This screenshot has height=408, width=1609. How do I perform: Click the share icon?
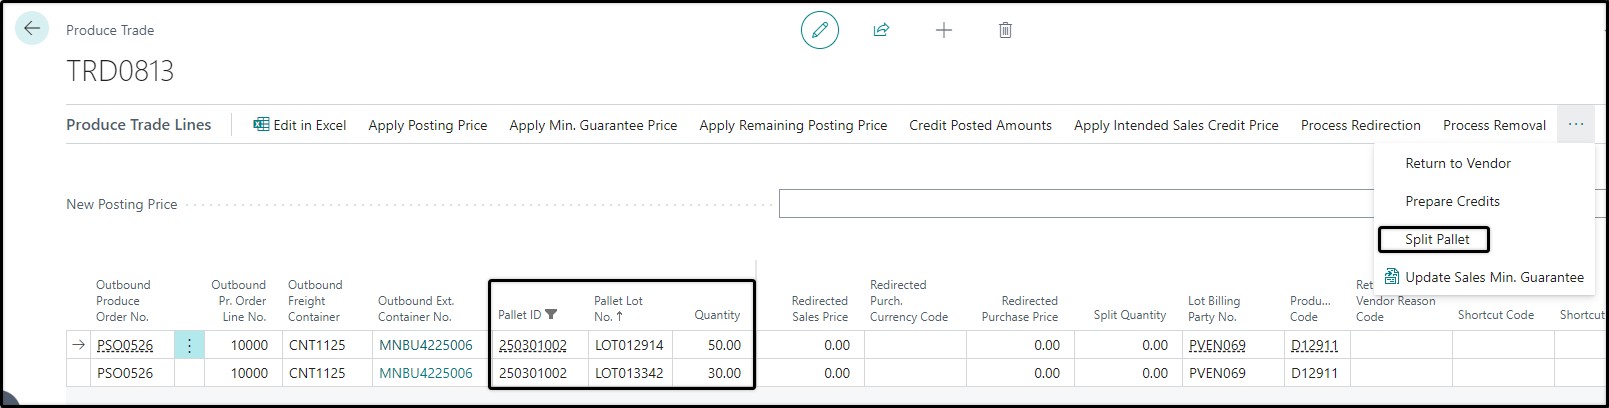pyautogui.click(x=881, y=30)
